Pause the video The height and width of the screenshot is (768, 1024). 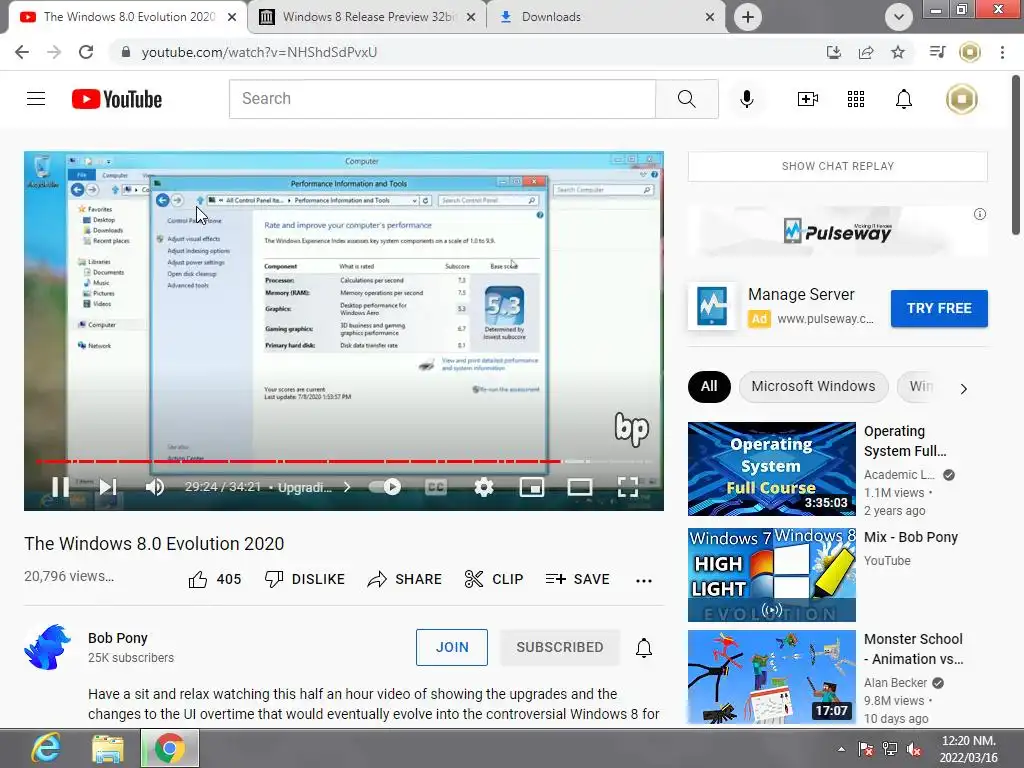tap(60, 487)
